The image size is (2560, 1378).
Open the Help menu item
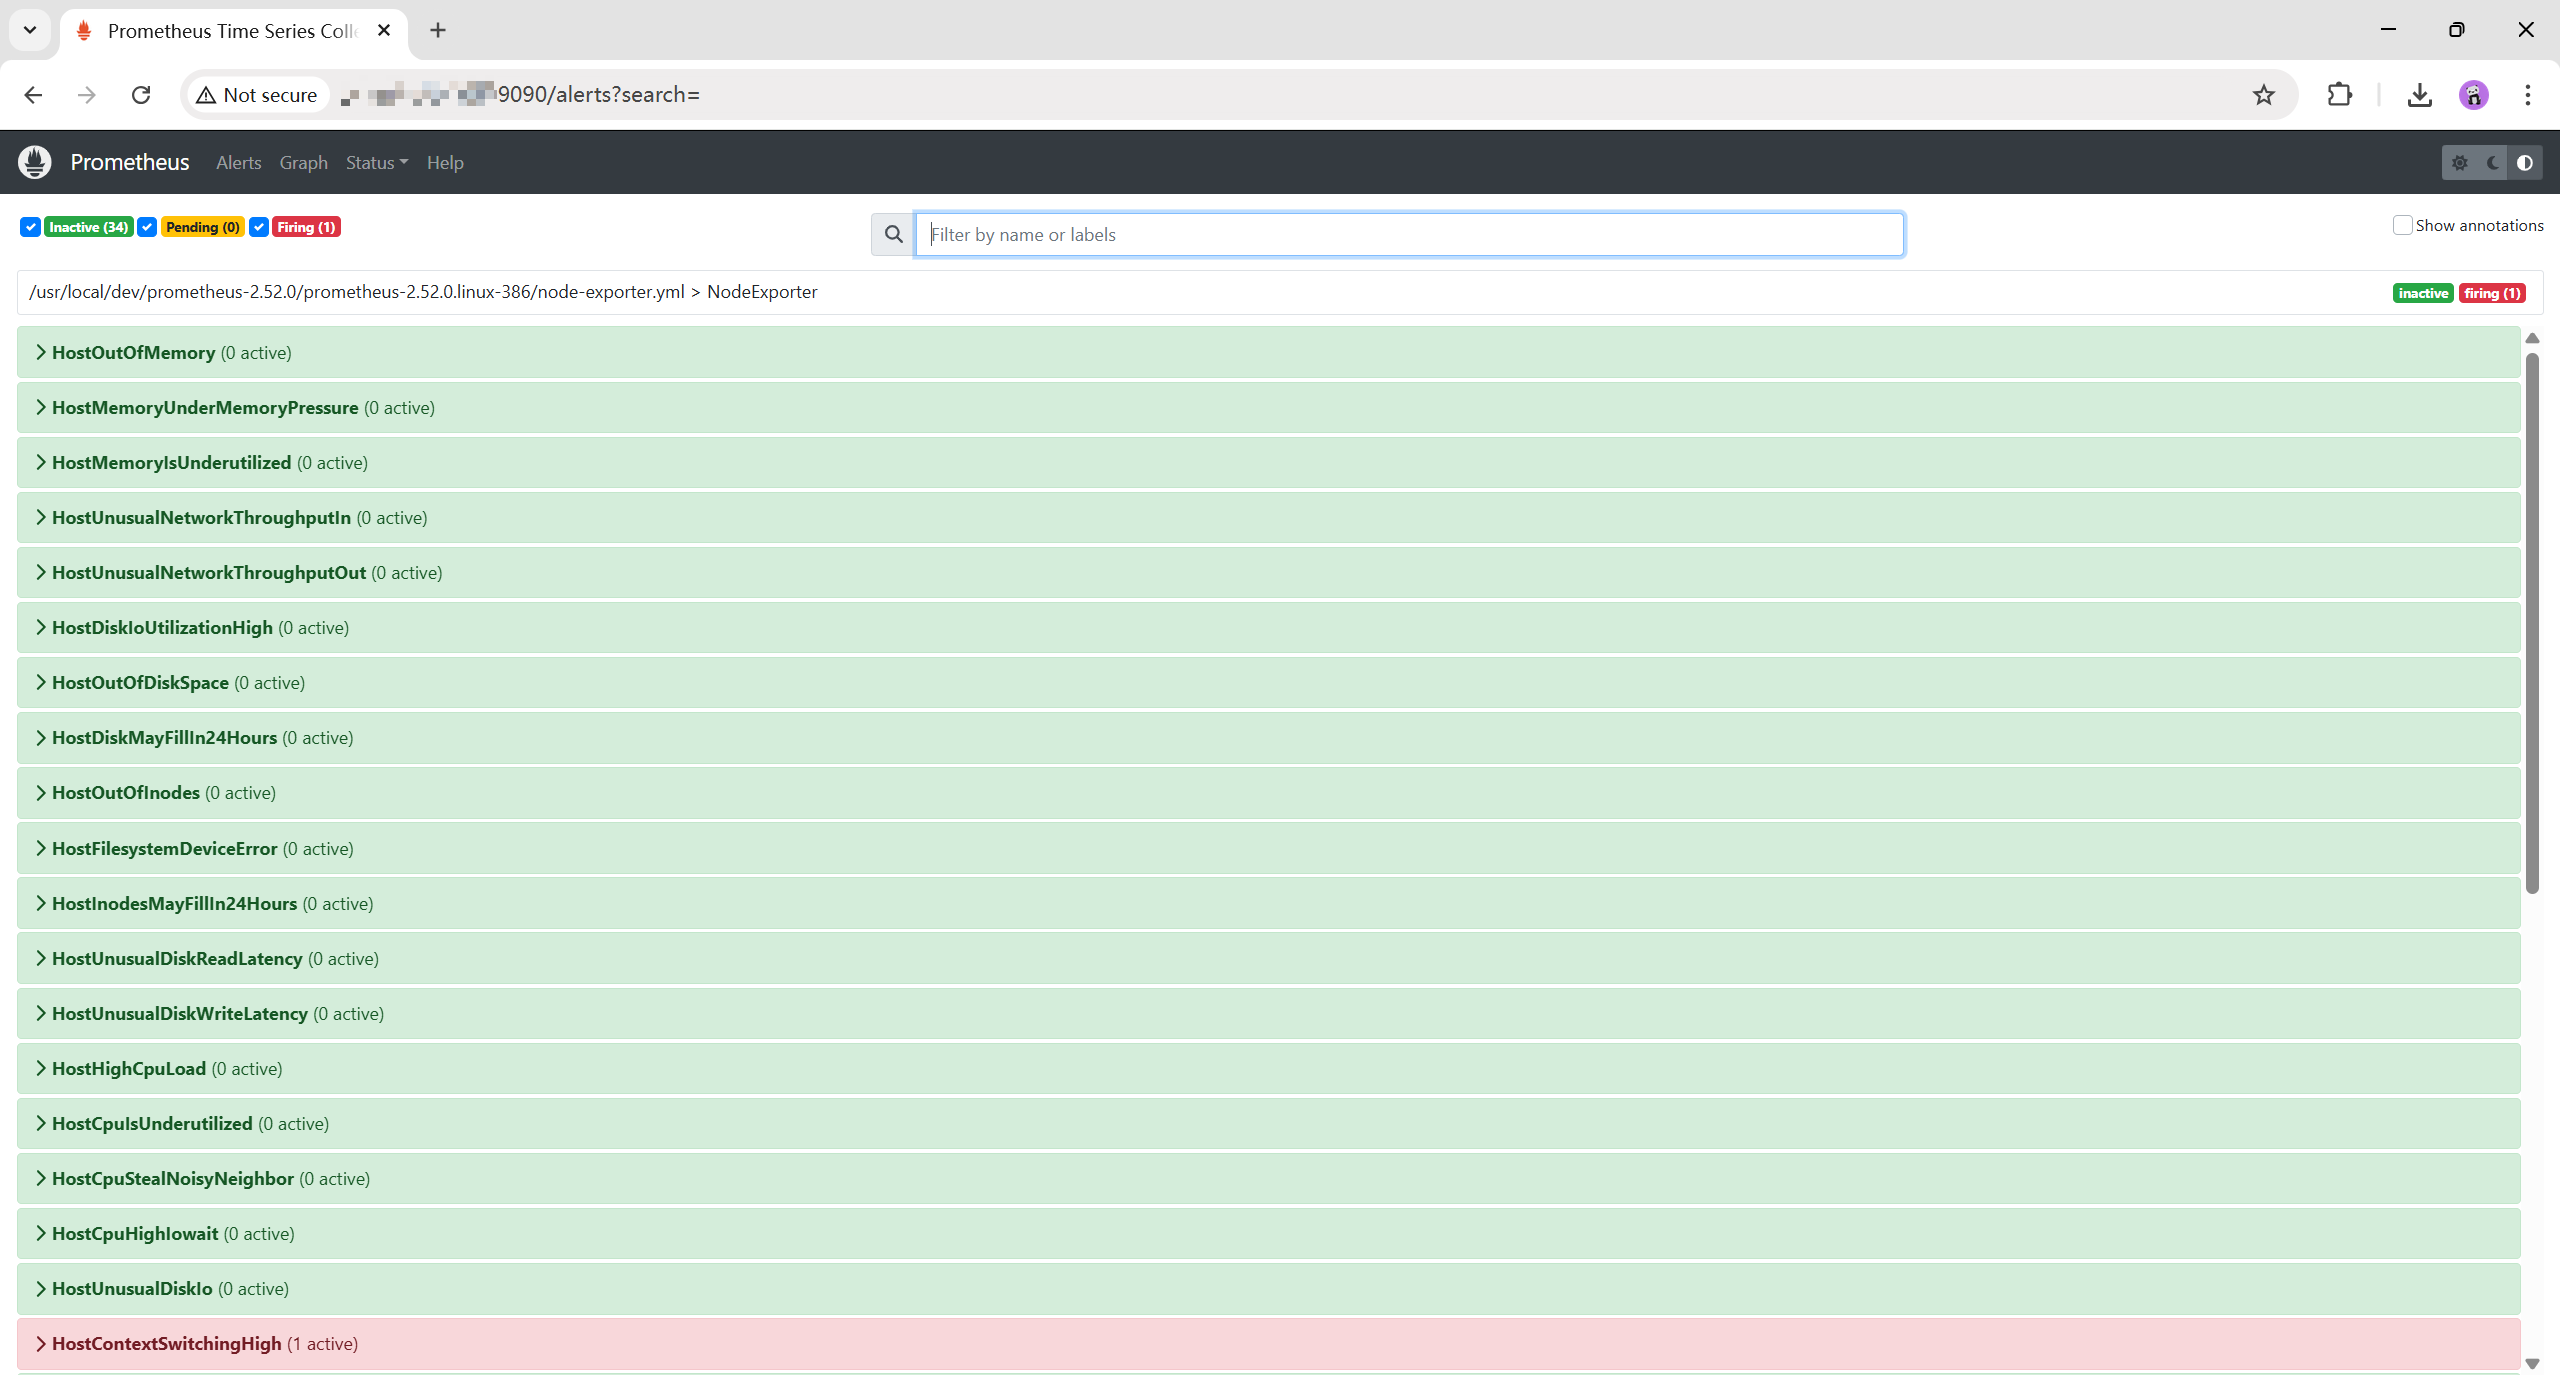click(444, 163)
